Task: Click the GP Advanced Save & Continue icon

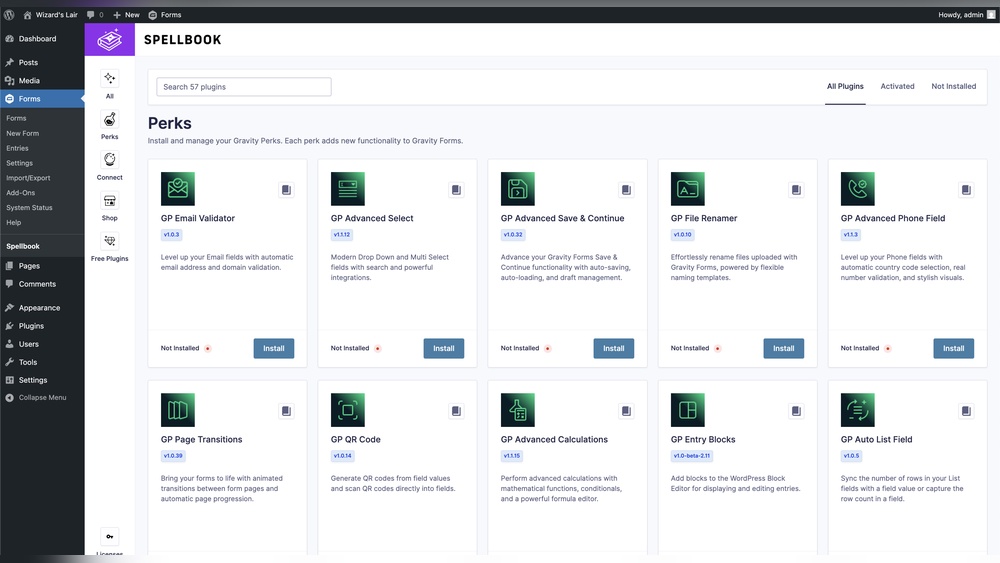Action: point(517,189)
